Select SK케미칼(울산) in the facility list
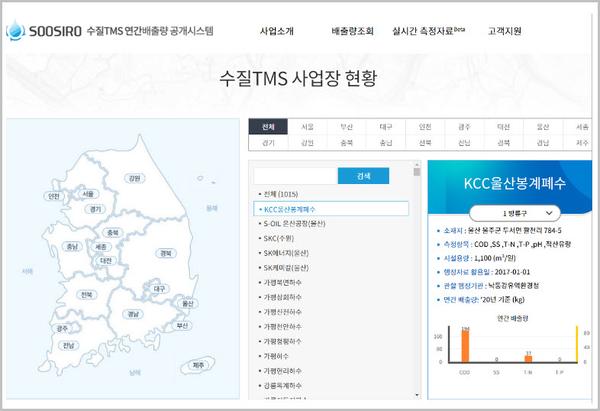 point(286,268)
